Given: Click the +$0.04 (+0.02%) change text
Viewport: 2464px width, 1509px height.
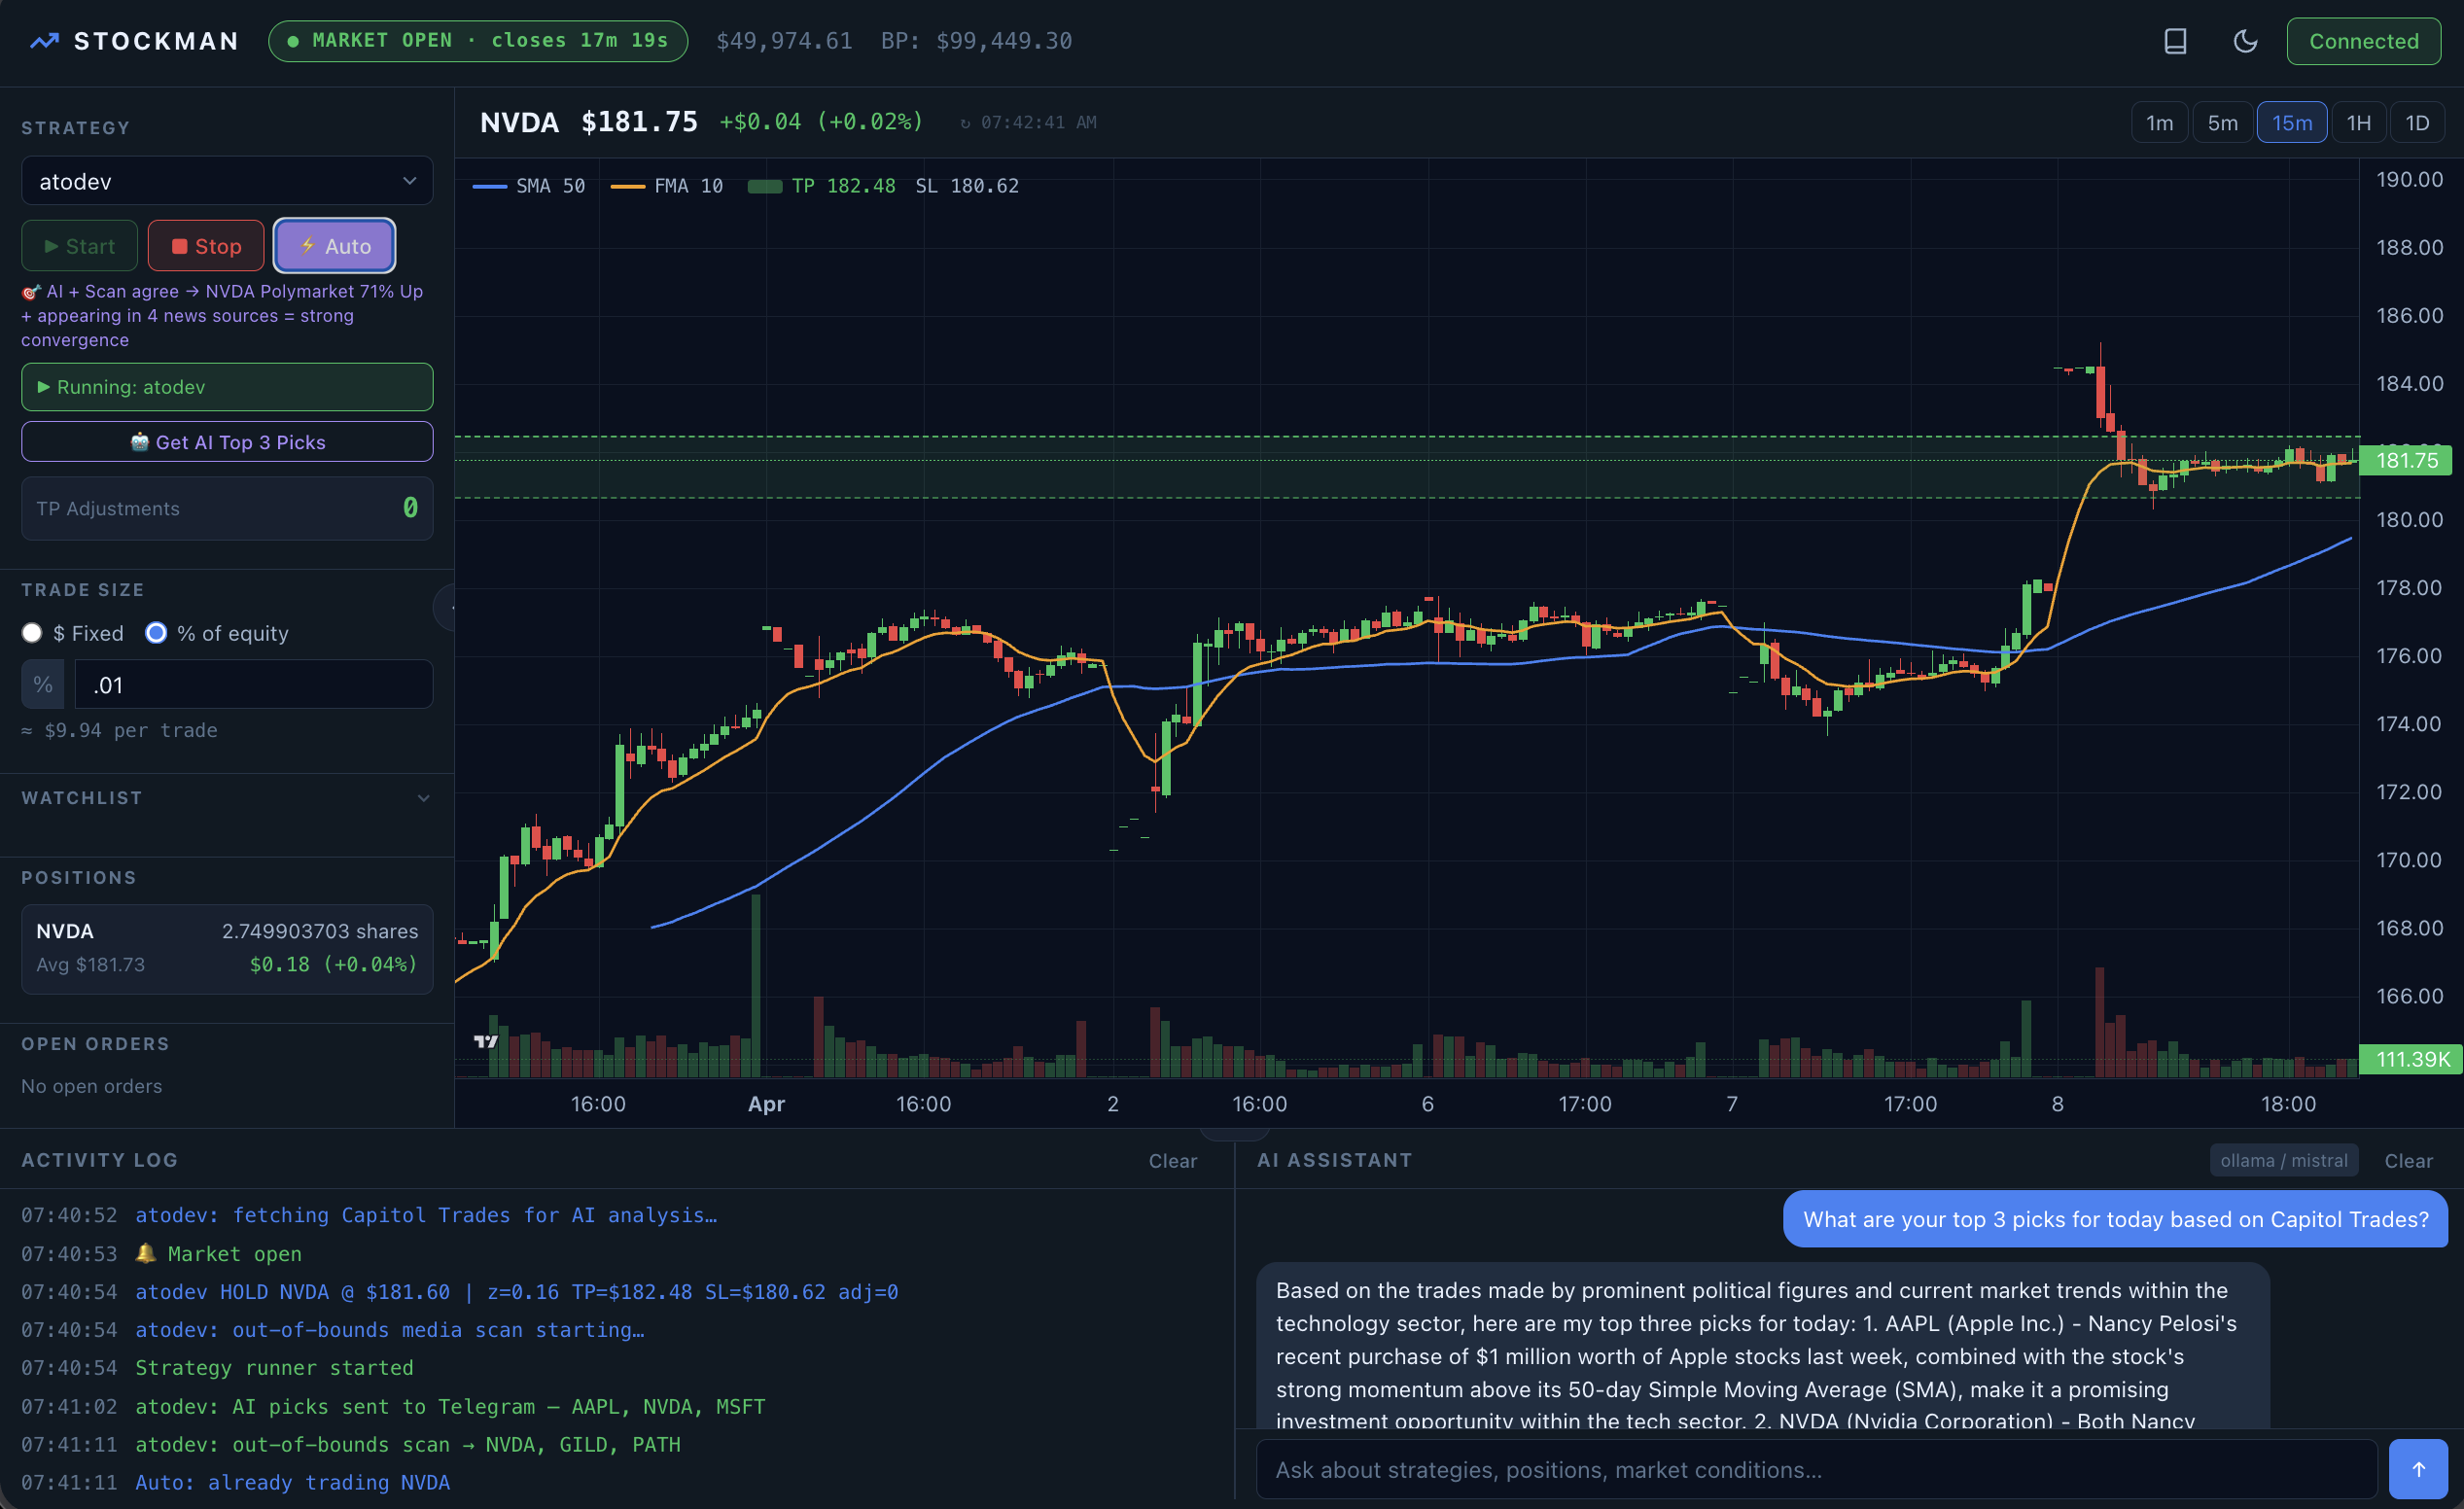Looking at the screenshot, I should 821,122.
